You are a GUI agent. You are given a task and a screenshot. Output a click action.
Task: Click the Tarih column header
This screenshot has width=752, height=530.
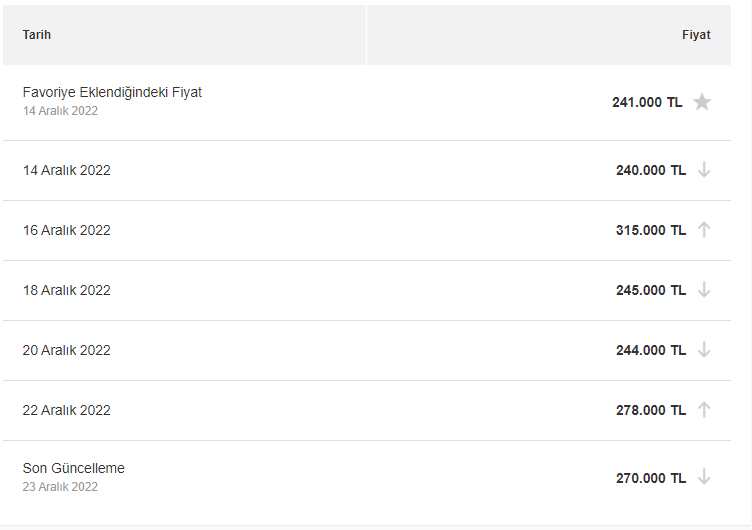point(36,35)
